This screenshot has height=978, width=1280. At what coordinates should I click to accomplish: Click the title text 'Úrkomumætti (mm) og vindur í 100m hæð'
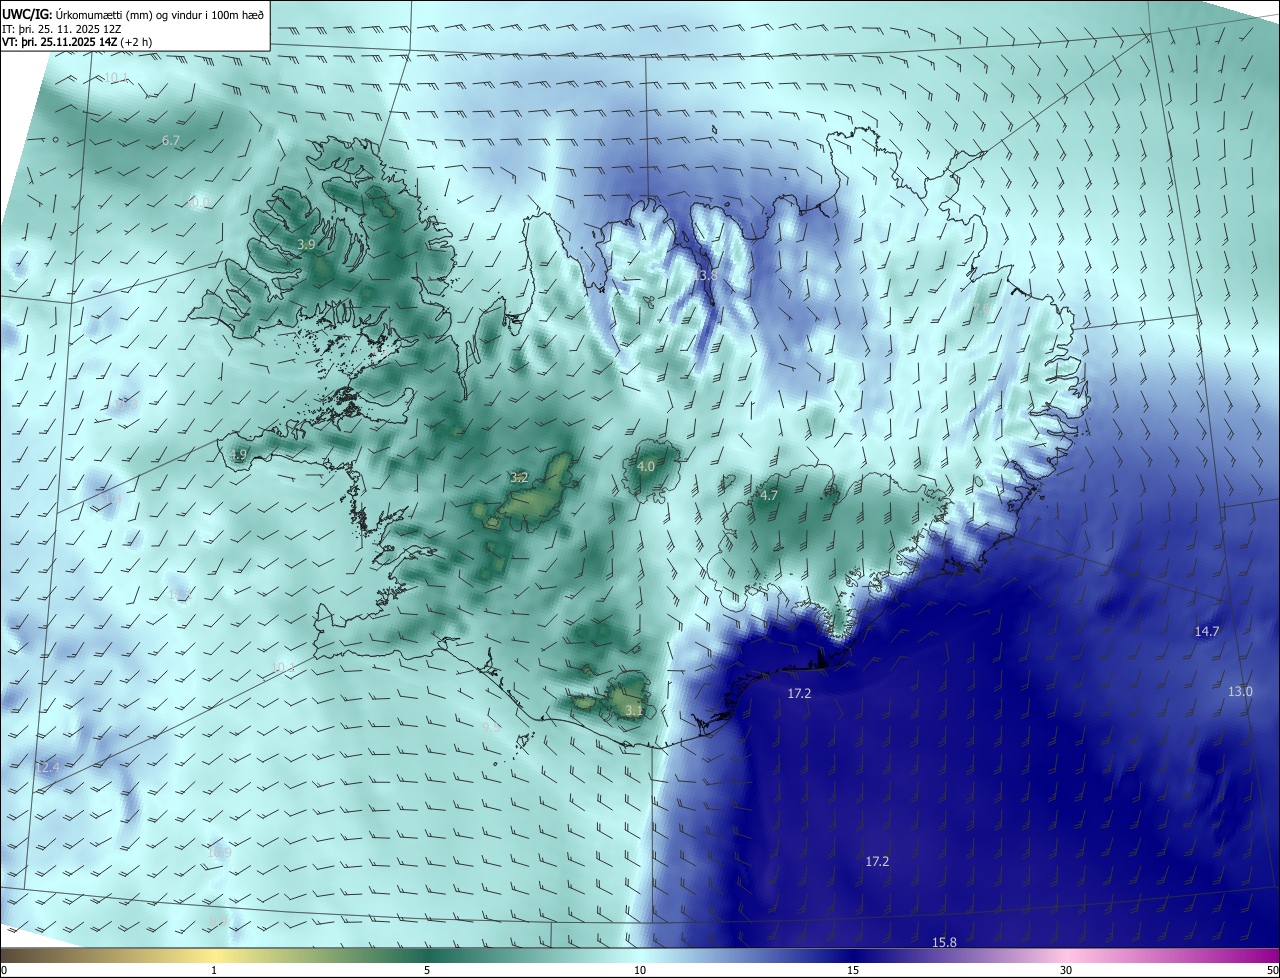159,14
